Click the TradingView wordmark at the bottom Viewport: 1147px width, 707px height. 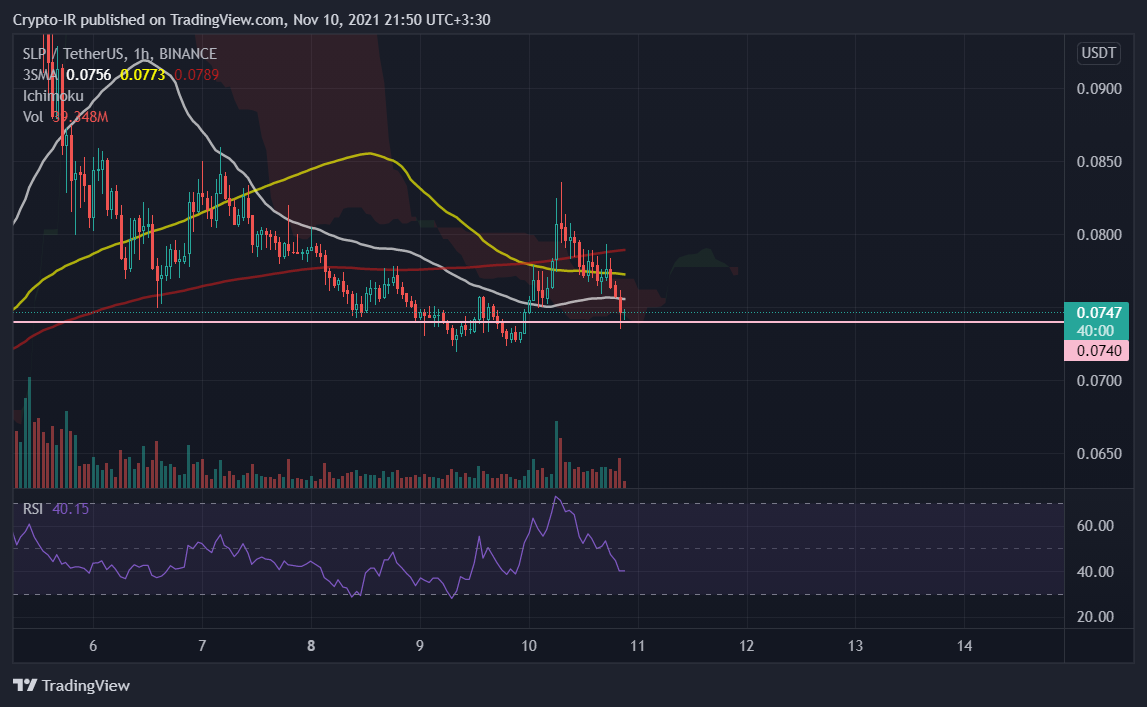coord(86,685)
